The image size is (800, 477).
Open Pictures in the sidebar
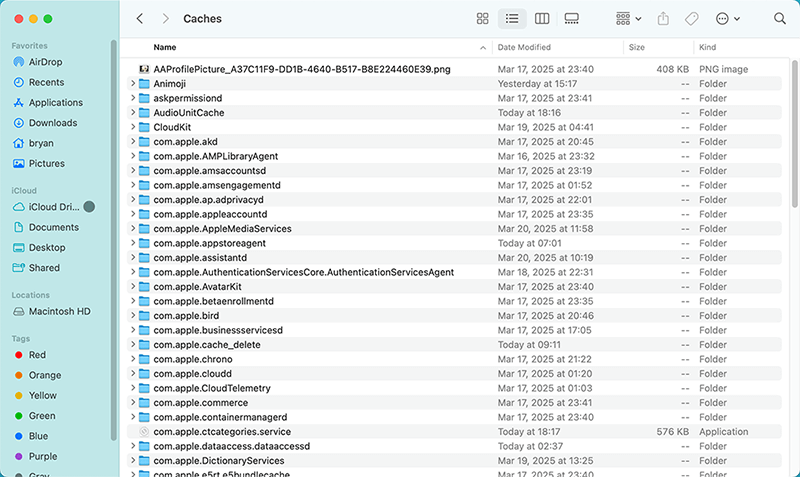tap(46, 164)
